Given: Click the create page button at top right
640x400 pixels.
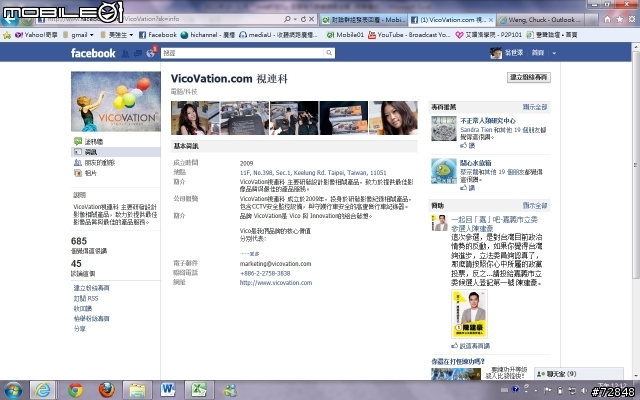Looking at the screenshot, I should click(x=529, y=77).
